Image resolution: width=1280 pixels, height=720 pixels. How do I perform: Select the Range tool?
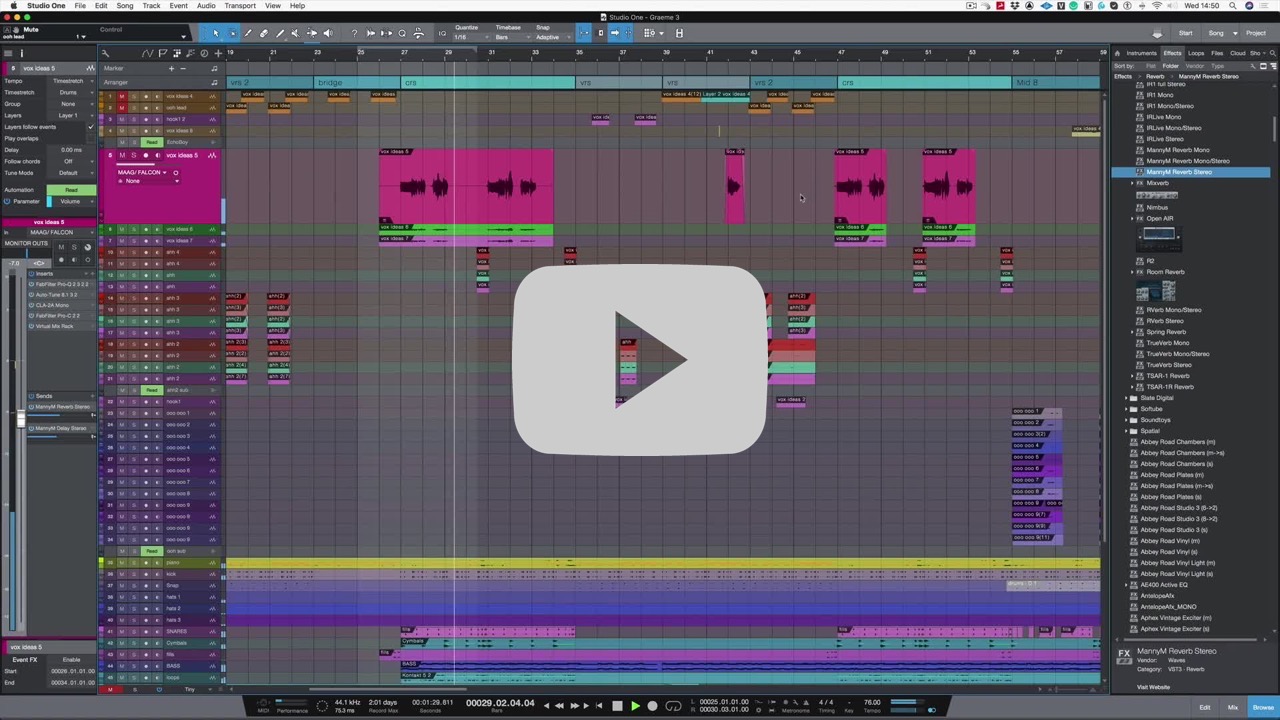(x=232, y=33)
